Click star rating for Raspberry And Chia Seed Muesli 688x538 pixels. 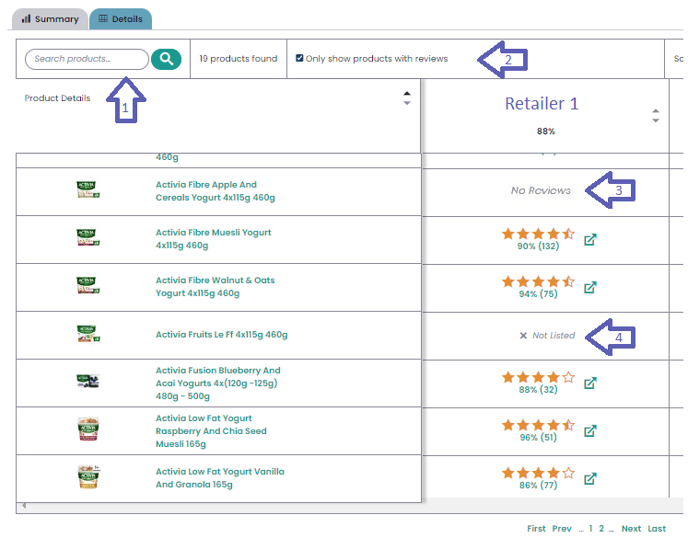pos(538,425)
